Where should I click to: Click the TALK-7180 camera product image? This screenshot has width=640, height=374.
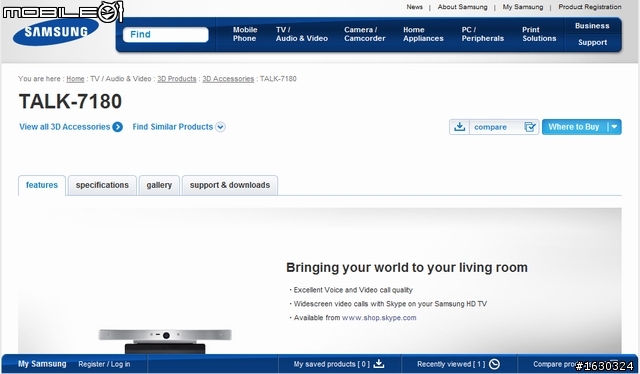pos(165,341)
